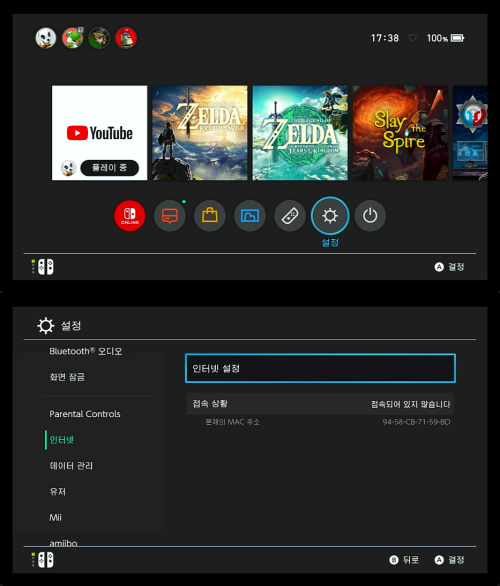Select 화면 잠금 in sidebar

(67, 377)
